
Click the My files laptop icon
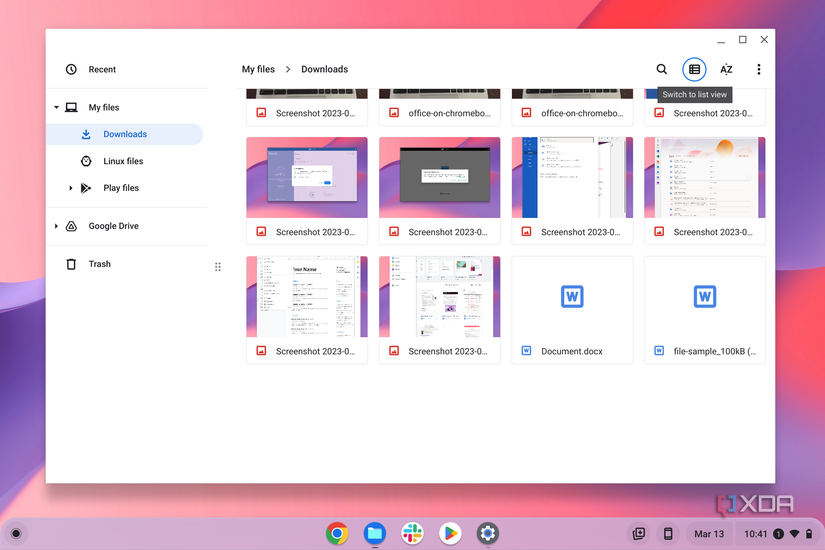pos(71,107)
